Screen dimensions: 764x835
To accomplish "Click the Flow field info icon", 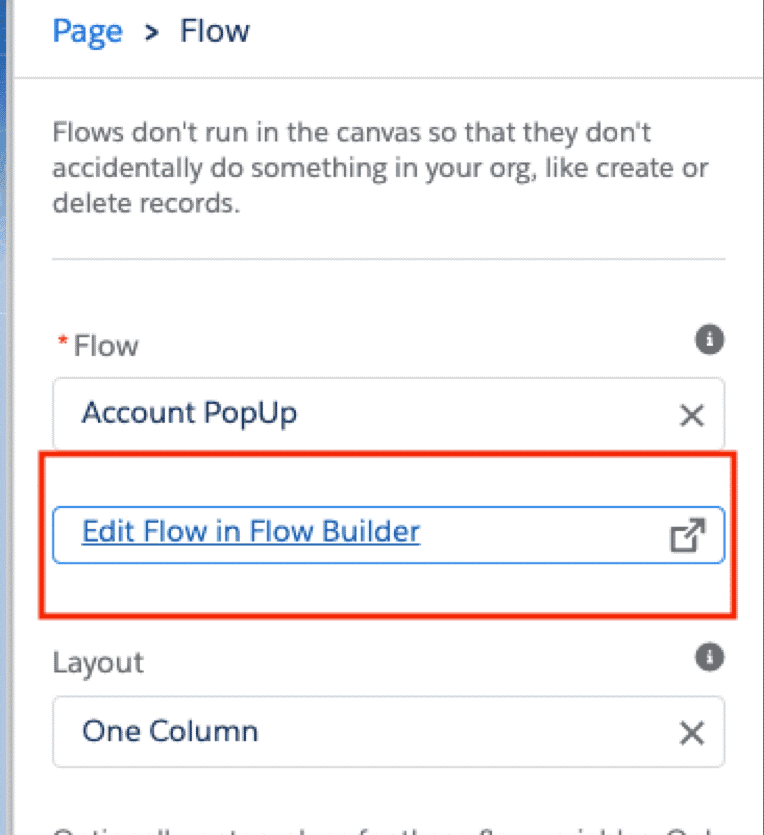I will click(709, 341).
